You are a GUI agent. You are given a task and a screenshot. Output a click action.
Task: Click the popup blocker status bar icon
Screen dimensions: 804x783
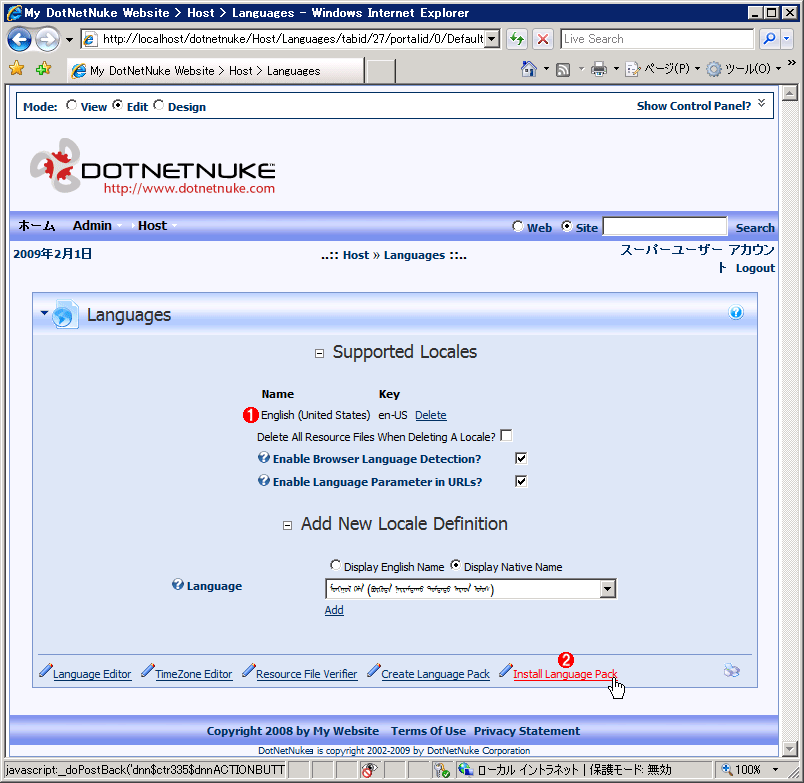pyautogui.click(x=369, y=770)
